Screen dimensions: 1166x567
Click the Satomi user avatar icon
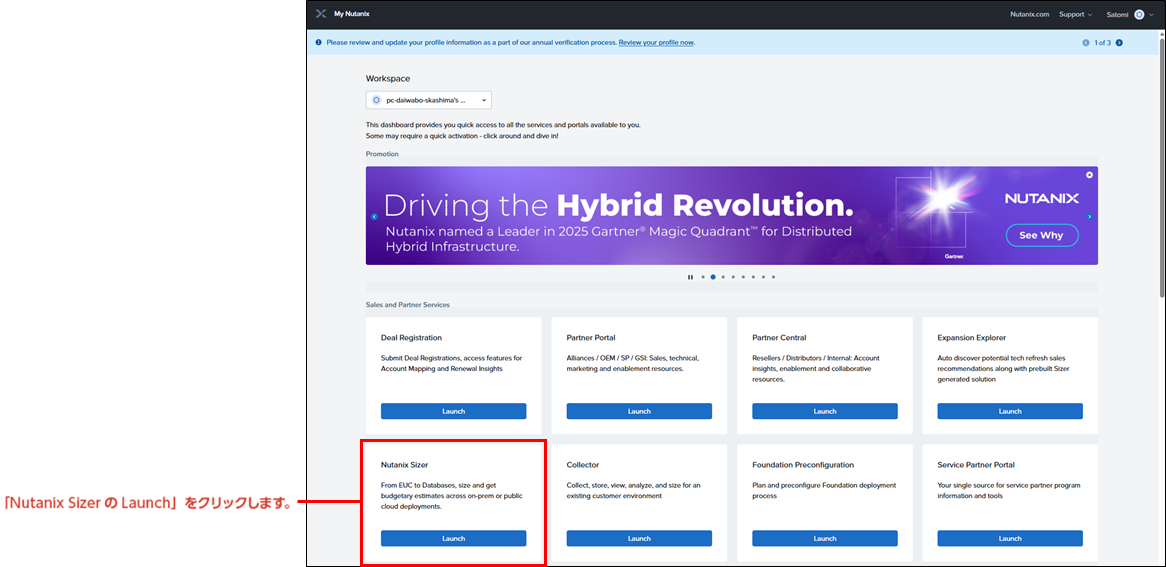pyautogui.click(x=1139, y=14)
